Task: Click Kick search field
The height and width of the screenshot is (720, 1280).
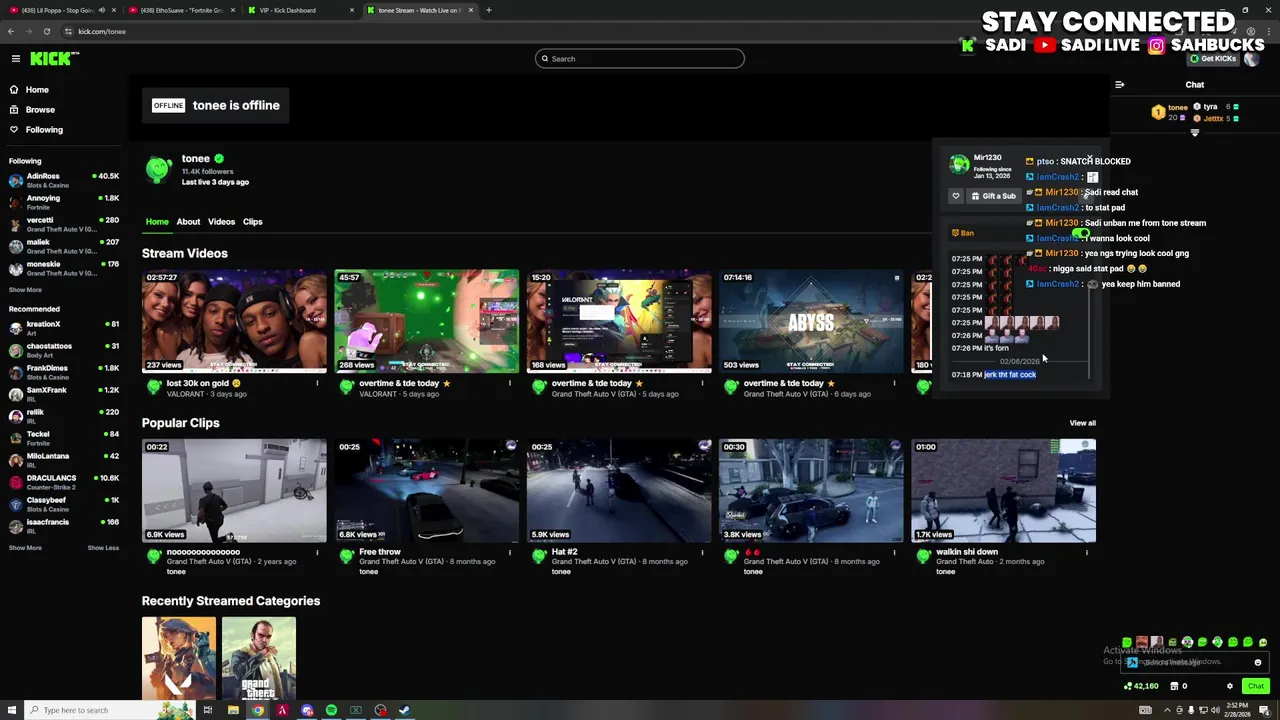Action: [640, 58]
